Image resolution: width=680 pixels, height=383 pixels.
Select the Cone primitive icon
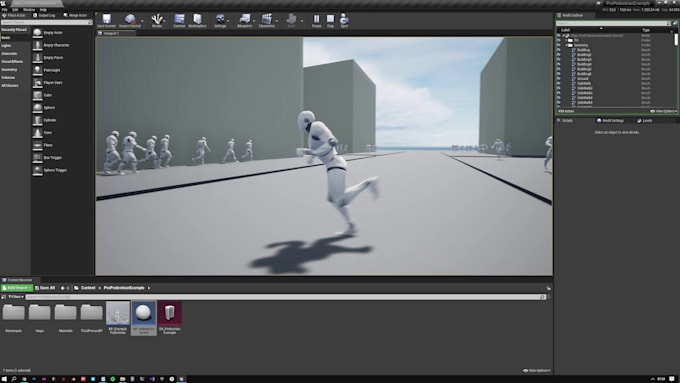[x=37, y=133]
